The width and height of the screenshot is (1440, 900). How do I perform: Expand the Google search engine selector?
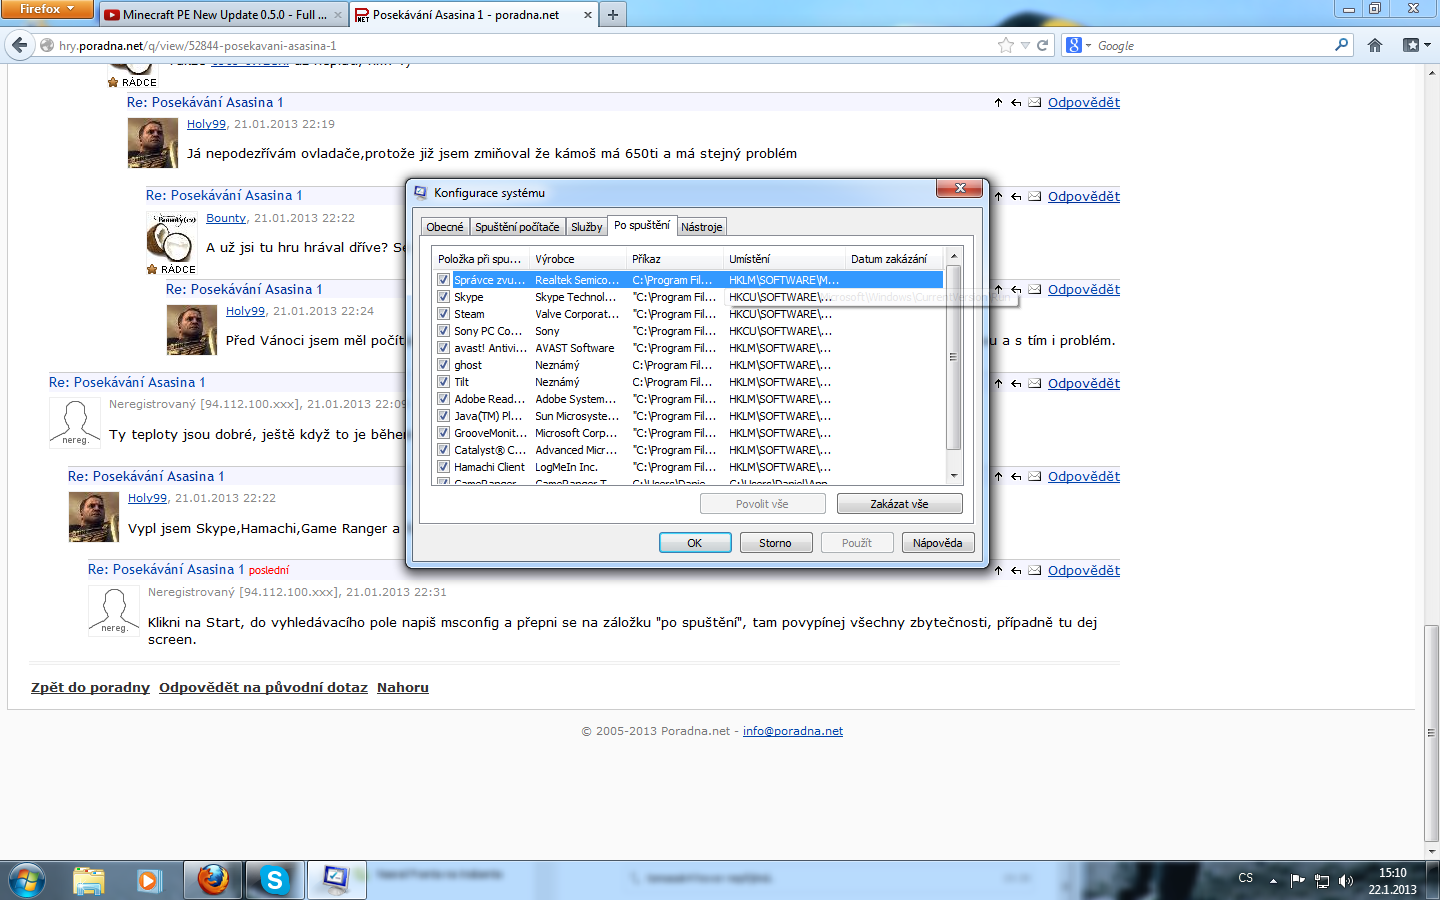pos(1079,45)
